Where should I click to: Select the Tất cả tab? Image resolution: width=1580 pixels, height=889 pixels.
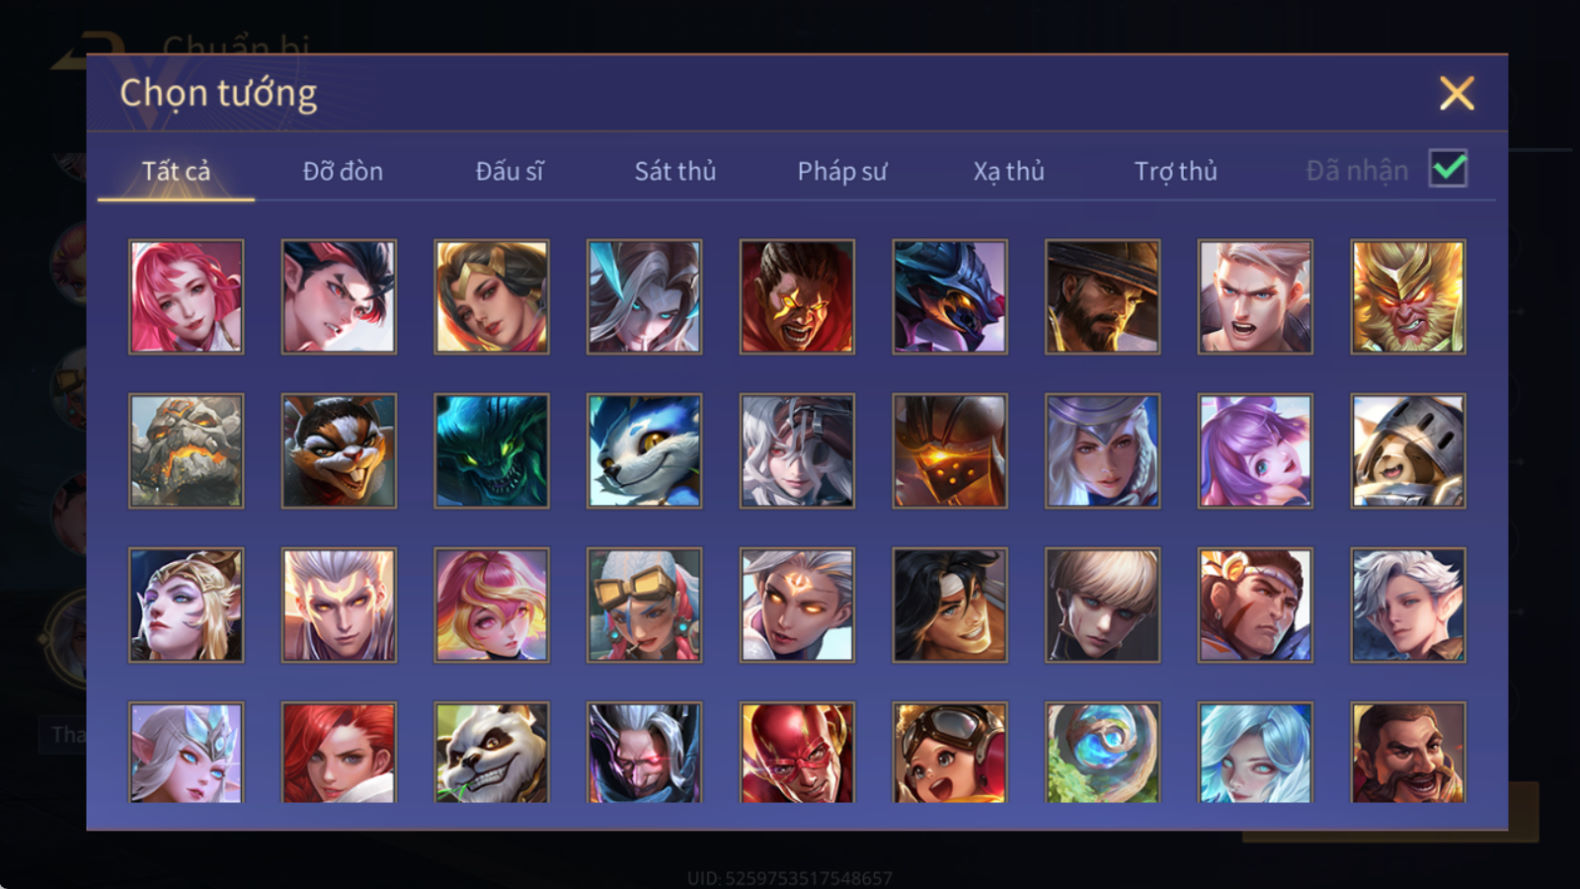tap(176, 171)
